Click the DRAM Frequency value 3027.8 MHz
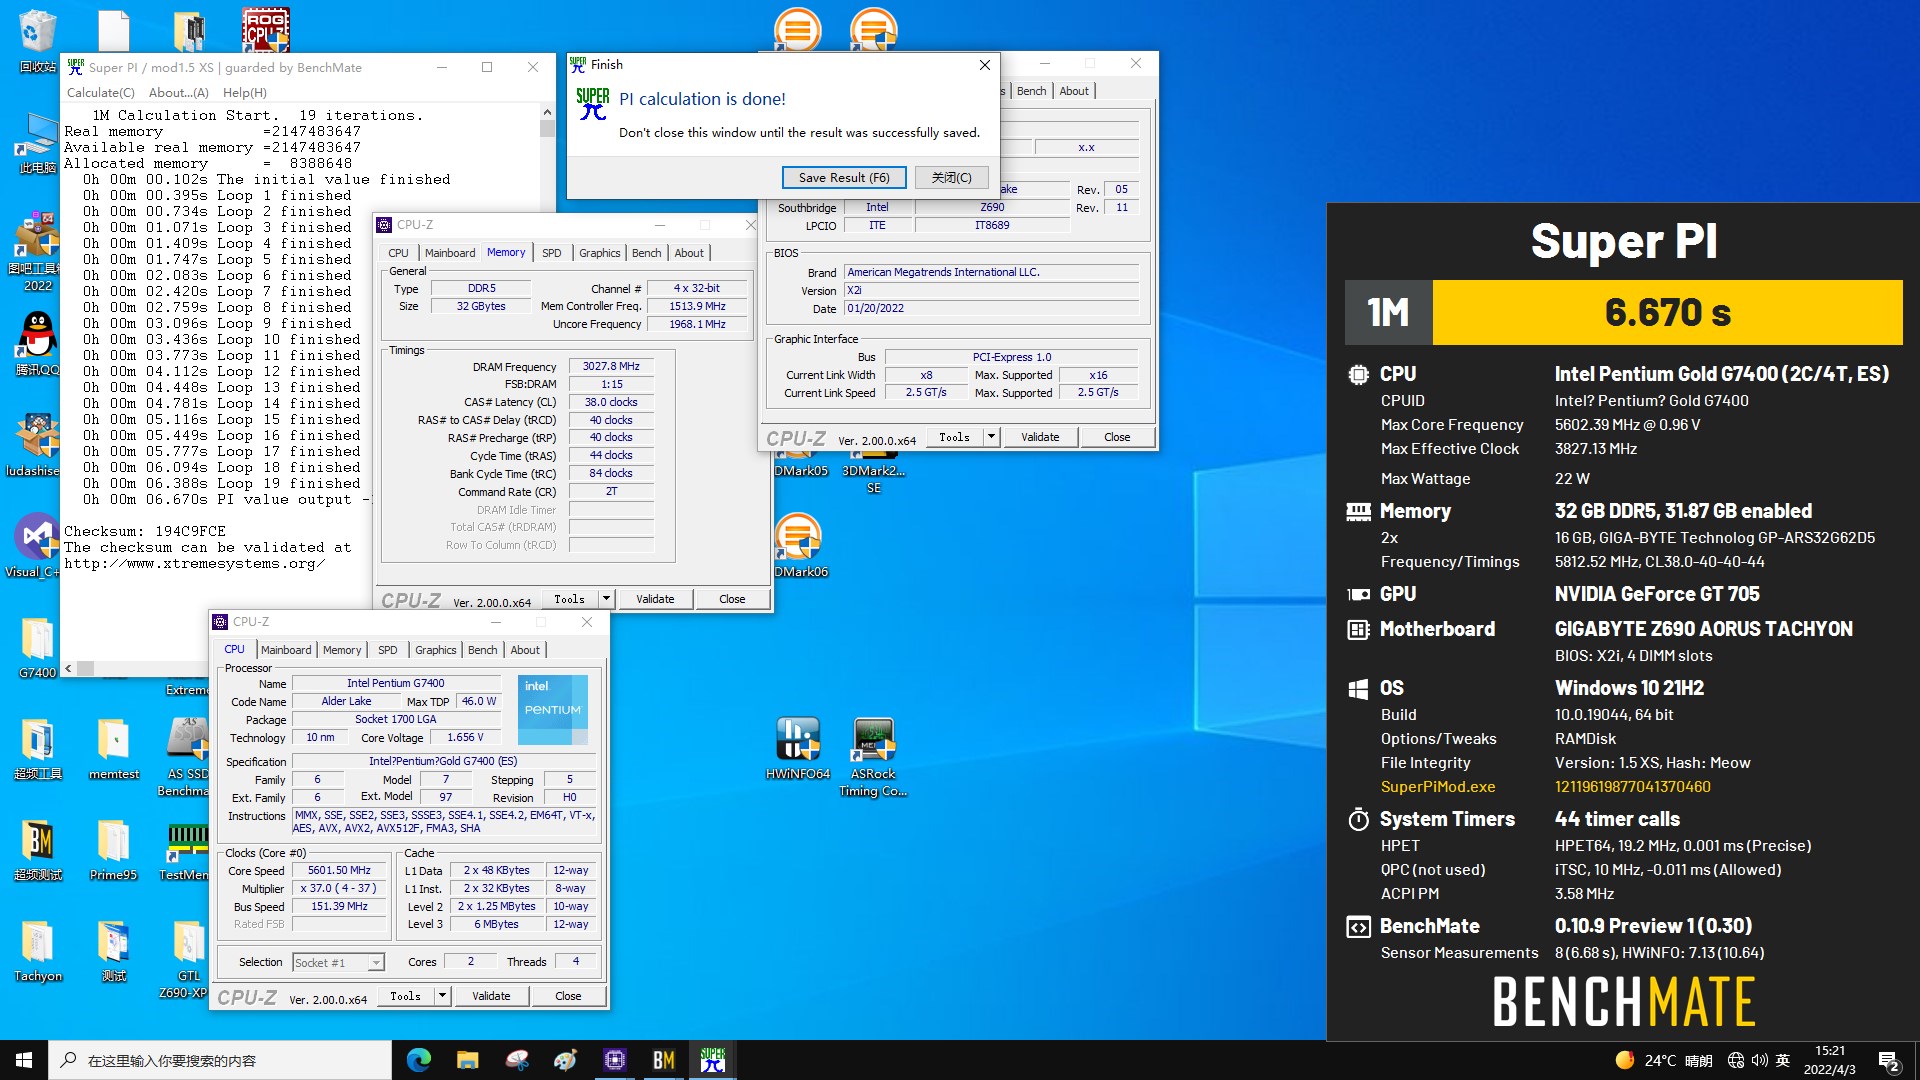The image size is (1920, 1080). [x=611, y=366]
